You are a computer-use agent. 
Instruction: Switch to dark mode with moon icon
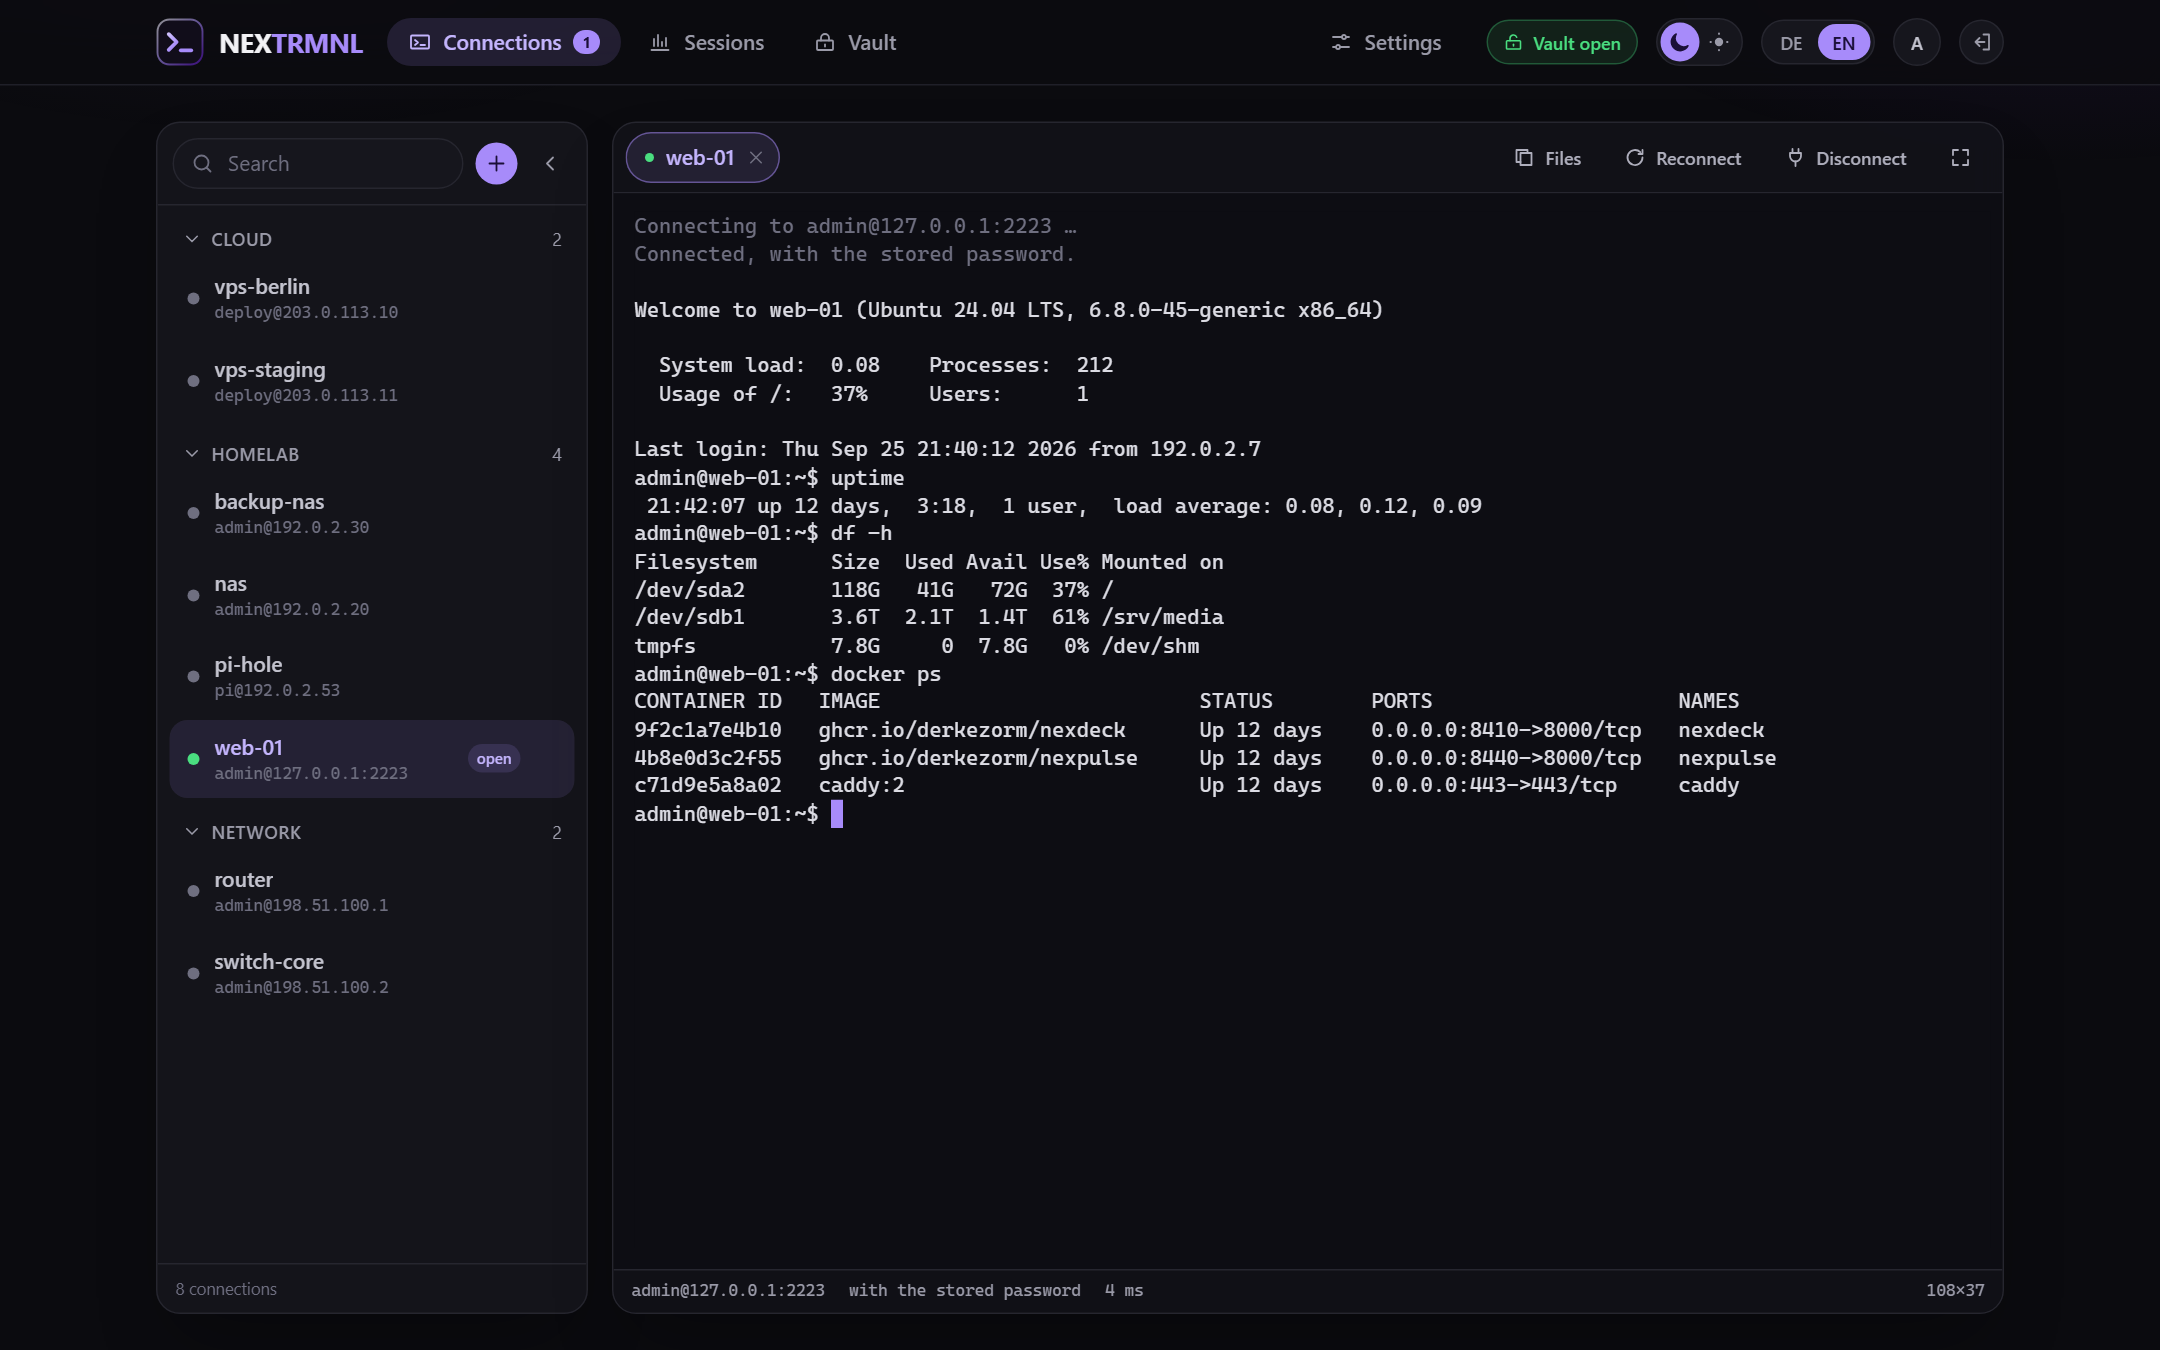(x=1680, y=43)
